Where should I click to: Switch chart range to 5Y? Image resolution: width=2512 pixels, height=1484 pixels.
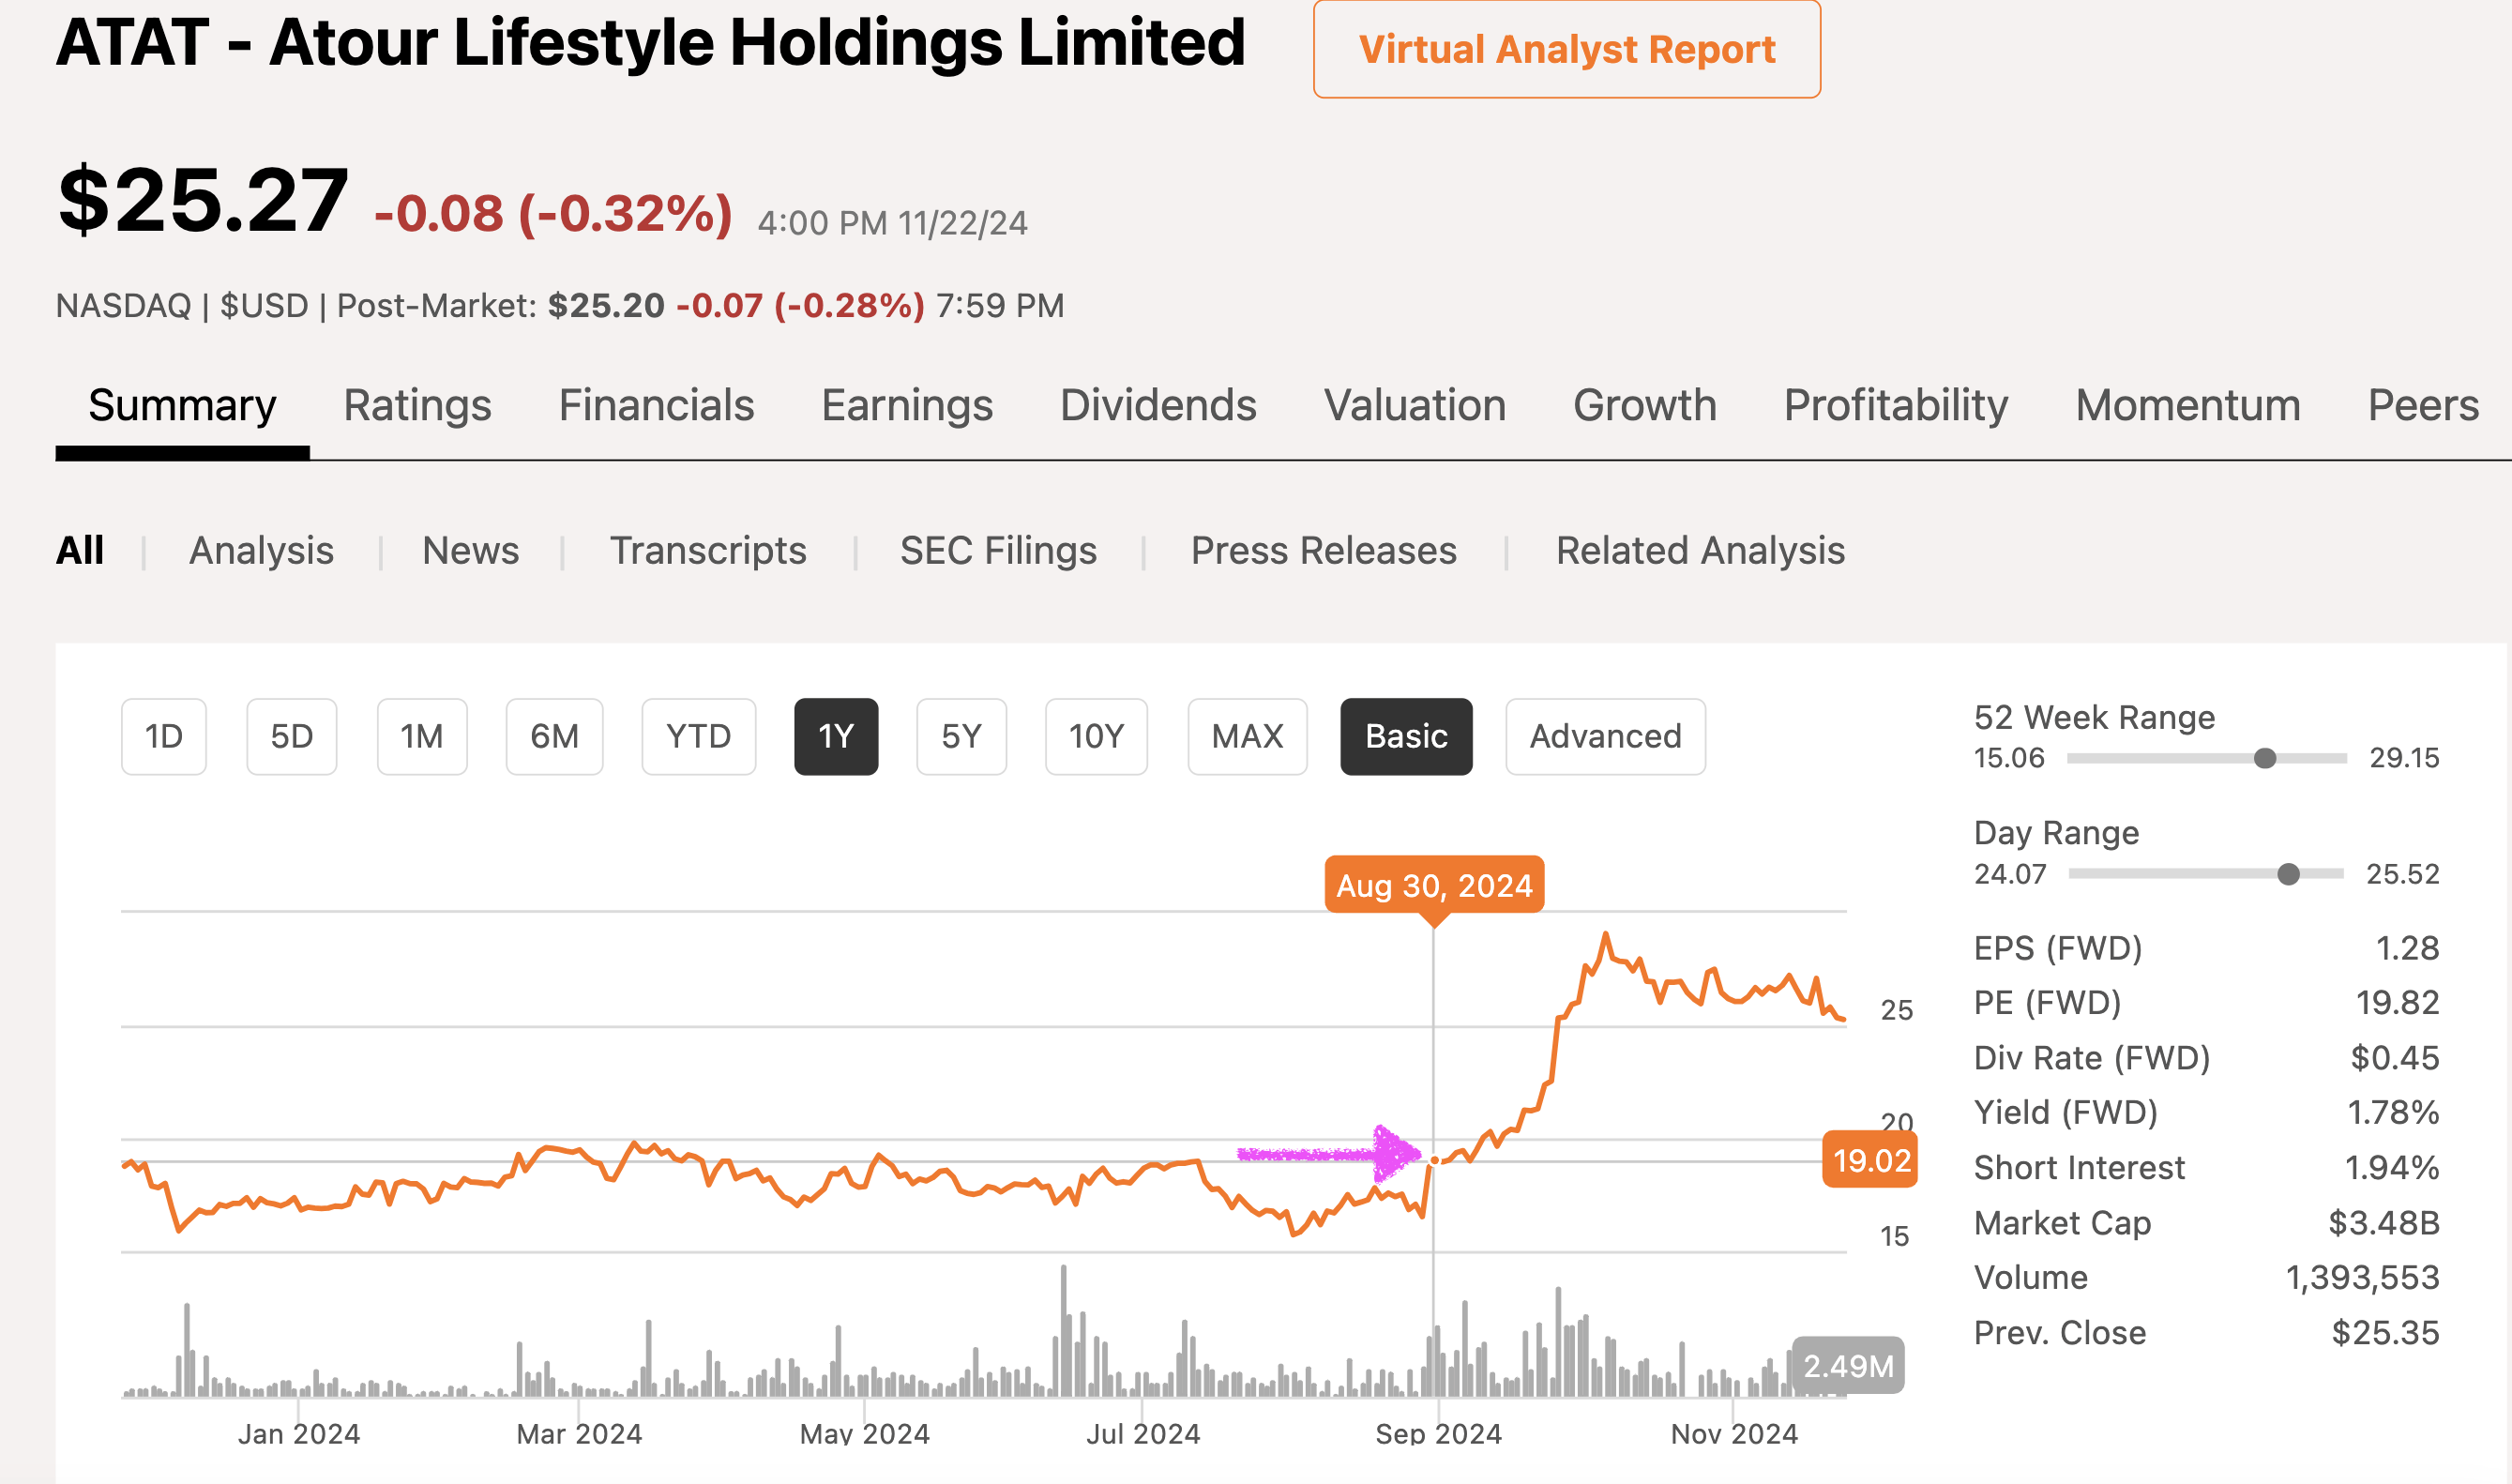961,737
